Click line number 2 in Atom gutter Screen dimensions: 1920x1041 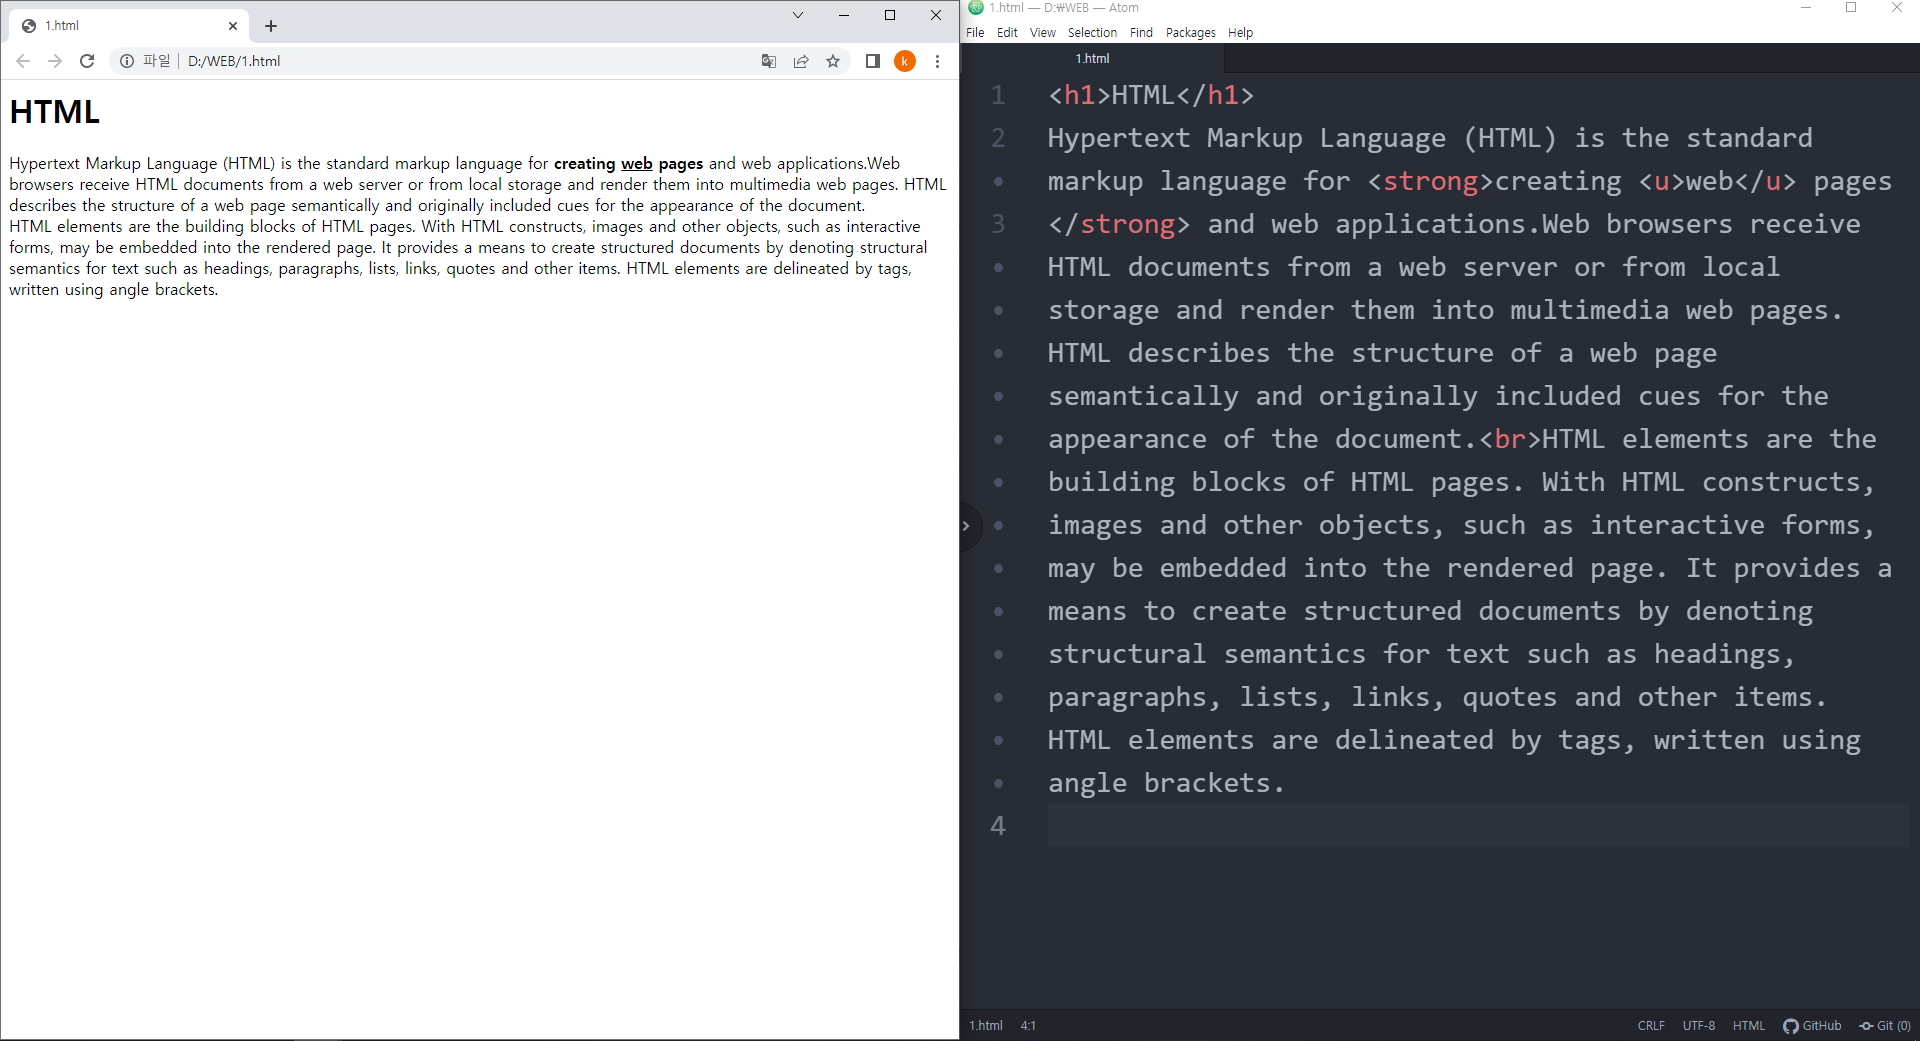point(998,139)
